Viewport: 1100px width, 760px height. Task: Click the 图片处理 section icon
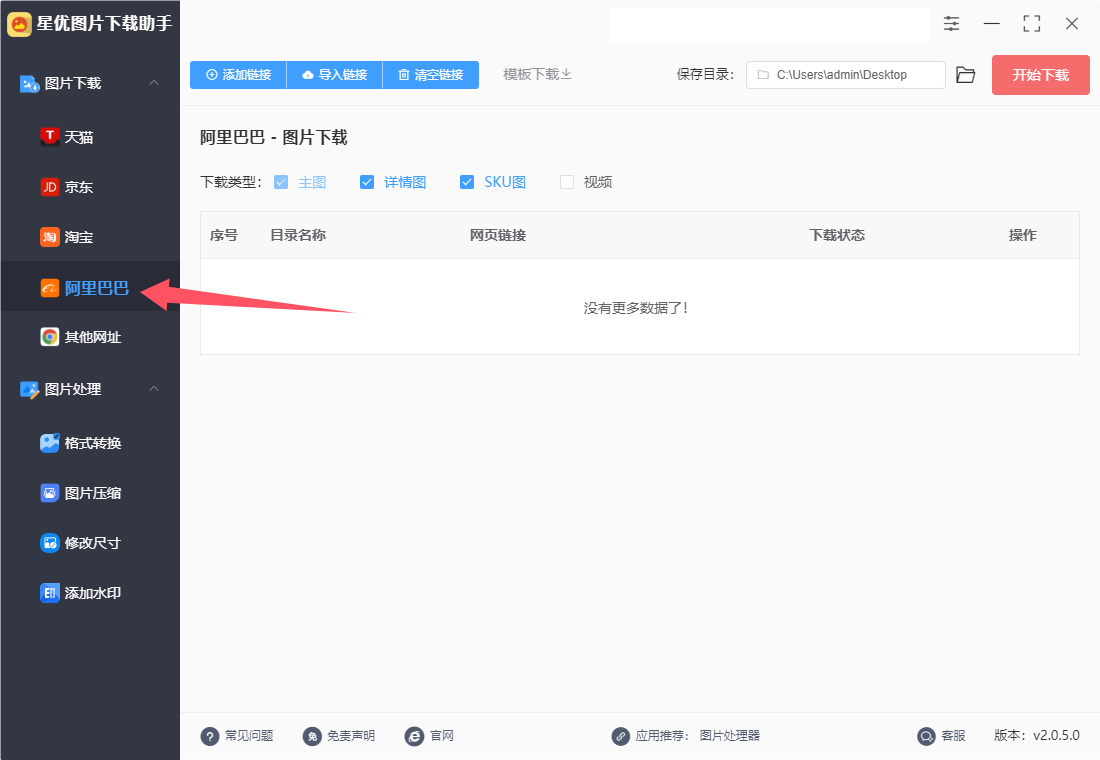(29, 389)
